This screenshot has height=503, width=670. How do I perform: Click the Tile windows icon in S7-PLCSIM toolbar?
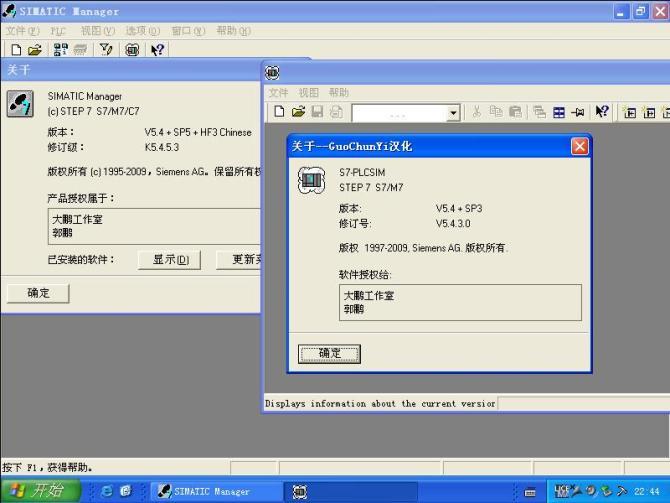coord(559,112)
